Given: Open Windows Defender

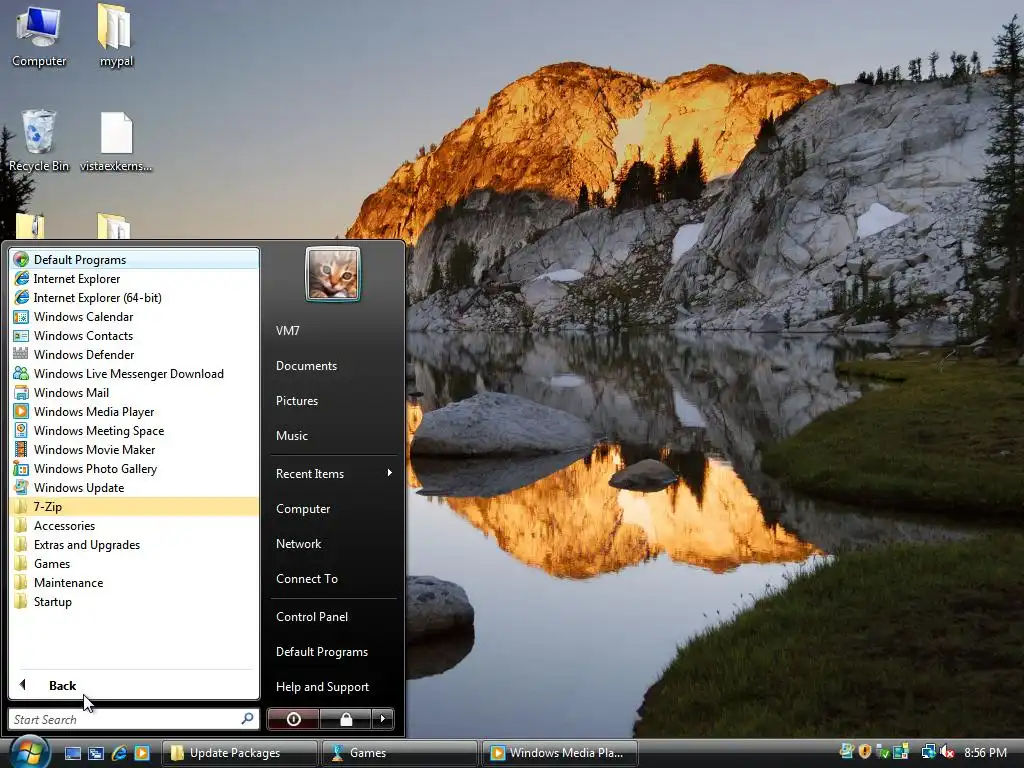Looking at the screenshot, I should click(x=135, y=355).
